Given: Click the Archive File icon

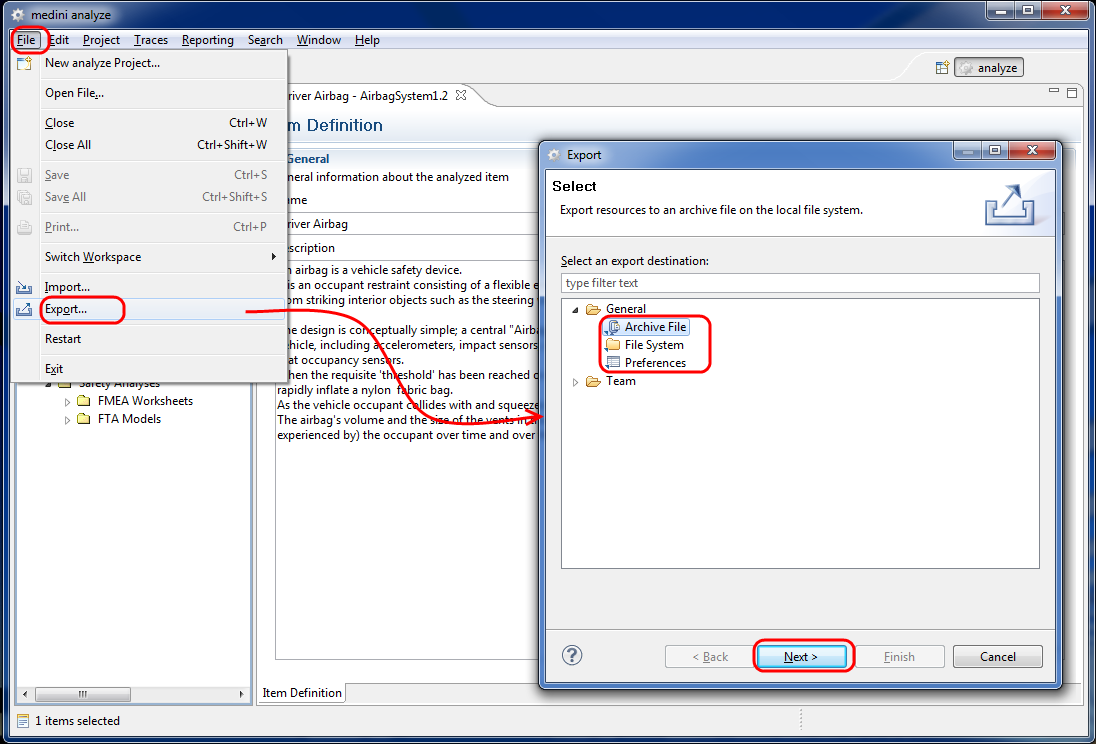Looking at the screenshot, I should (612, 327).
